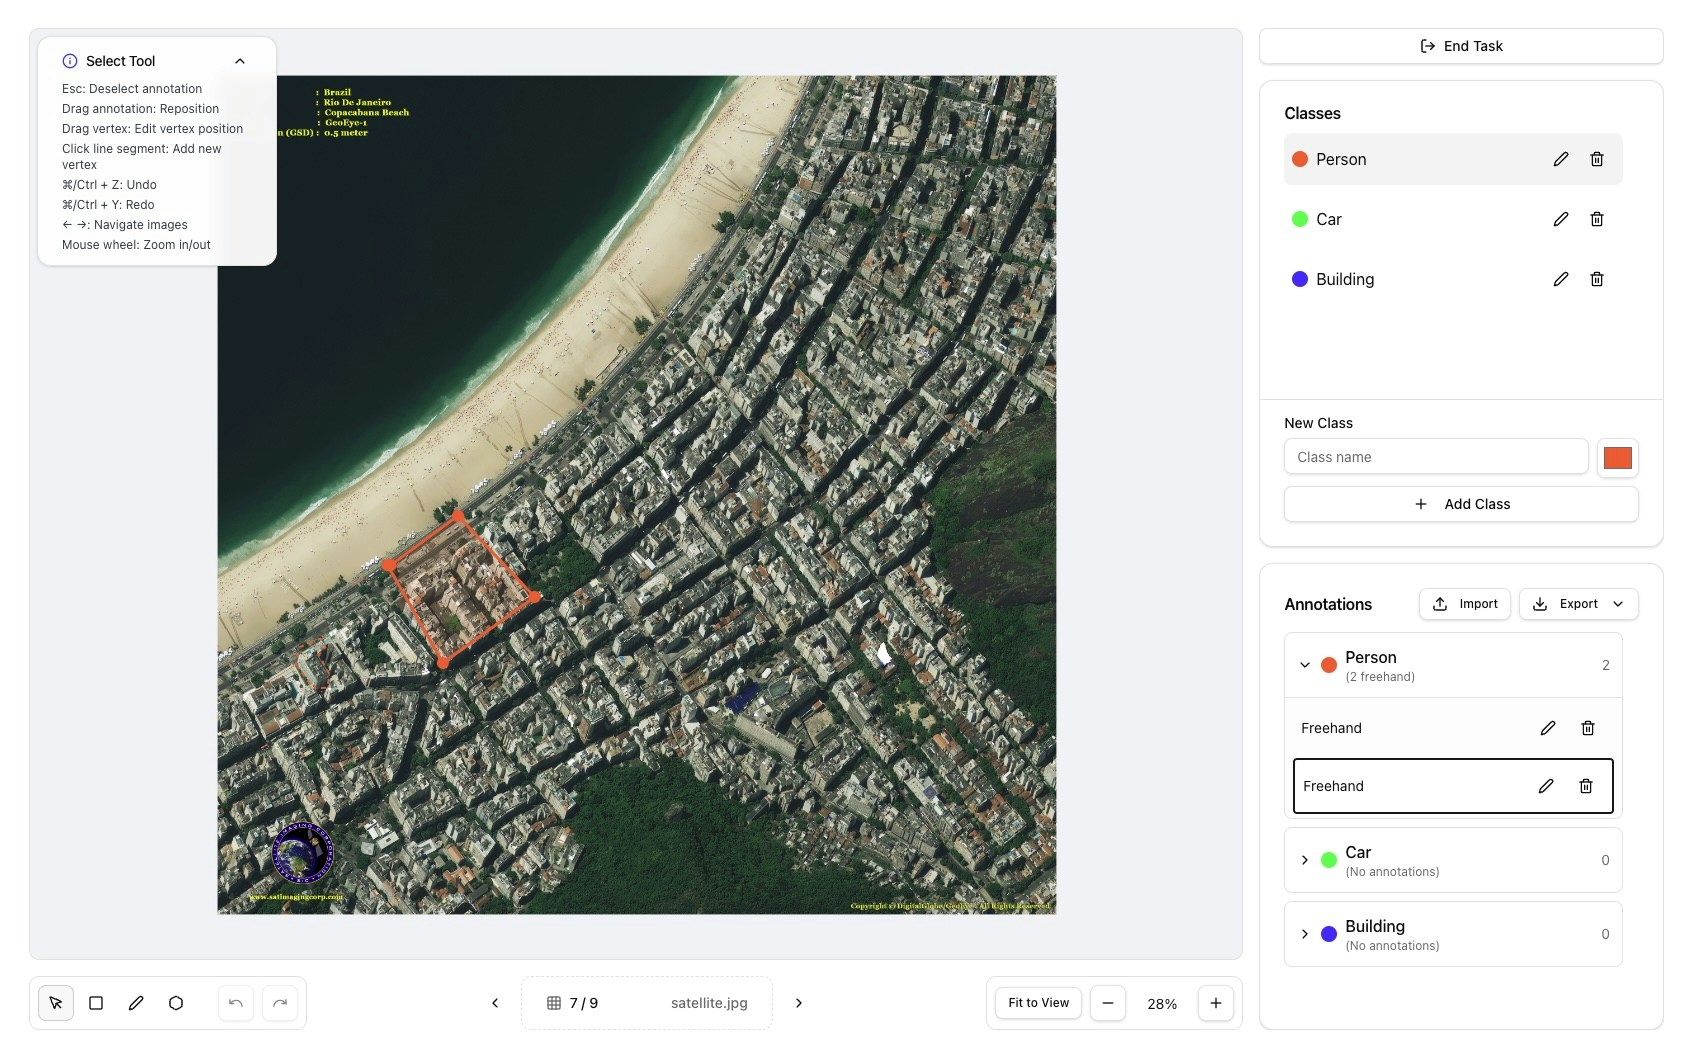Select the Car class row
The width and height of the screenshot is (1694, 1059).
pyautogui.click(x=1453, y=219)
